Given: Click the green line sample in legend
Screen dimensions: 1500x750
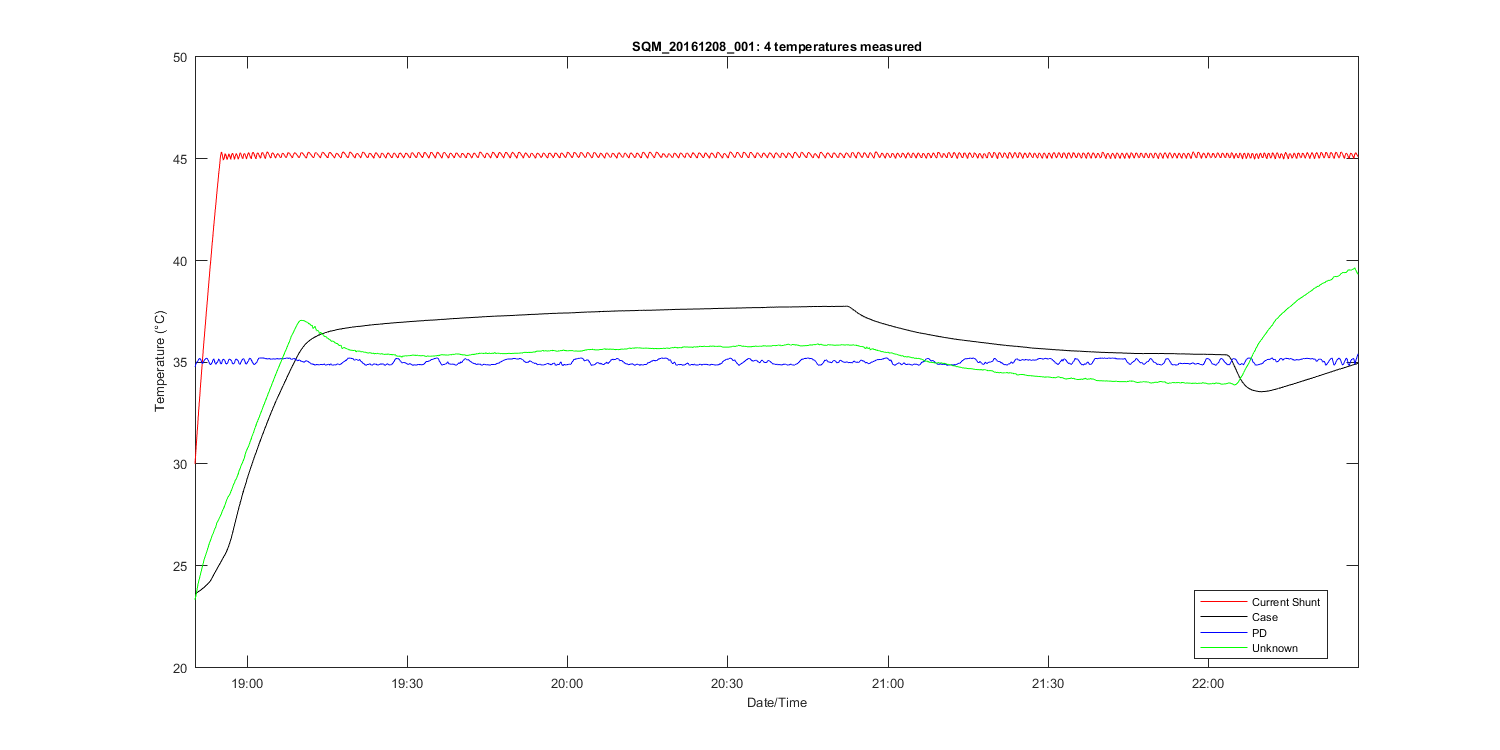Looking at the screenshot, I should click(x=1222, y=648).
